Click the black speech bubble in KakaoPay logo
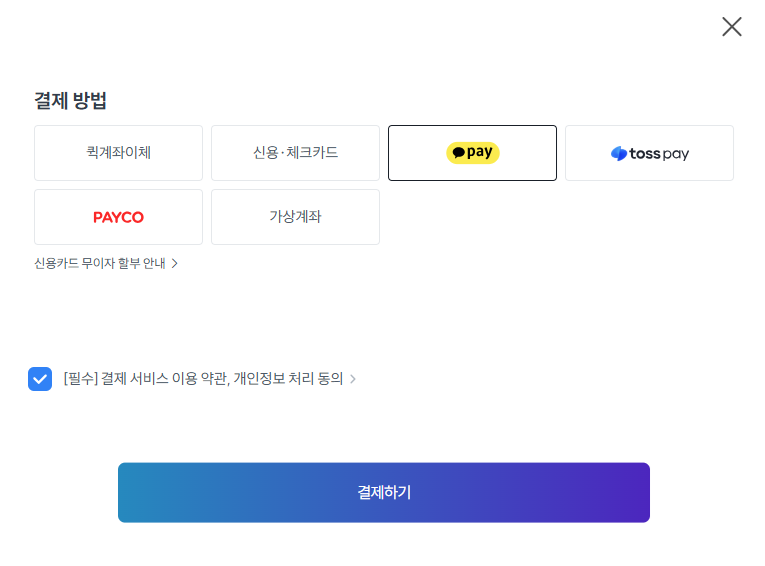The width and height of the screenshot is (765, 566). pos(459,153)
